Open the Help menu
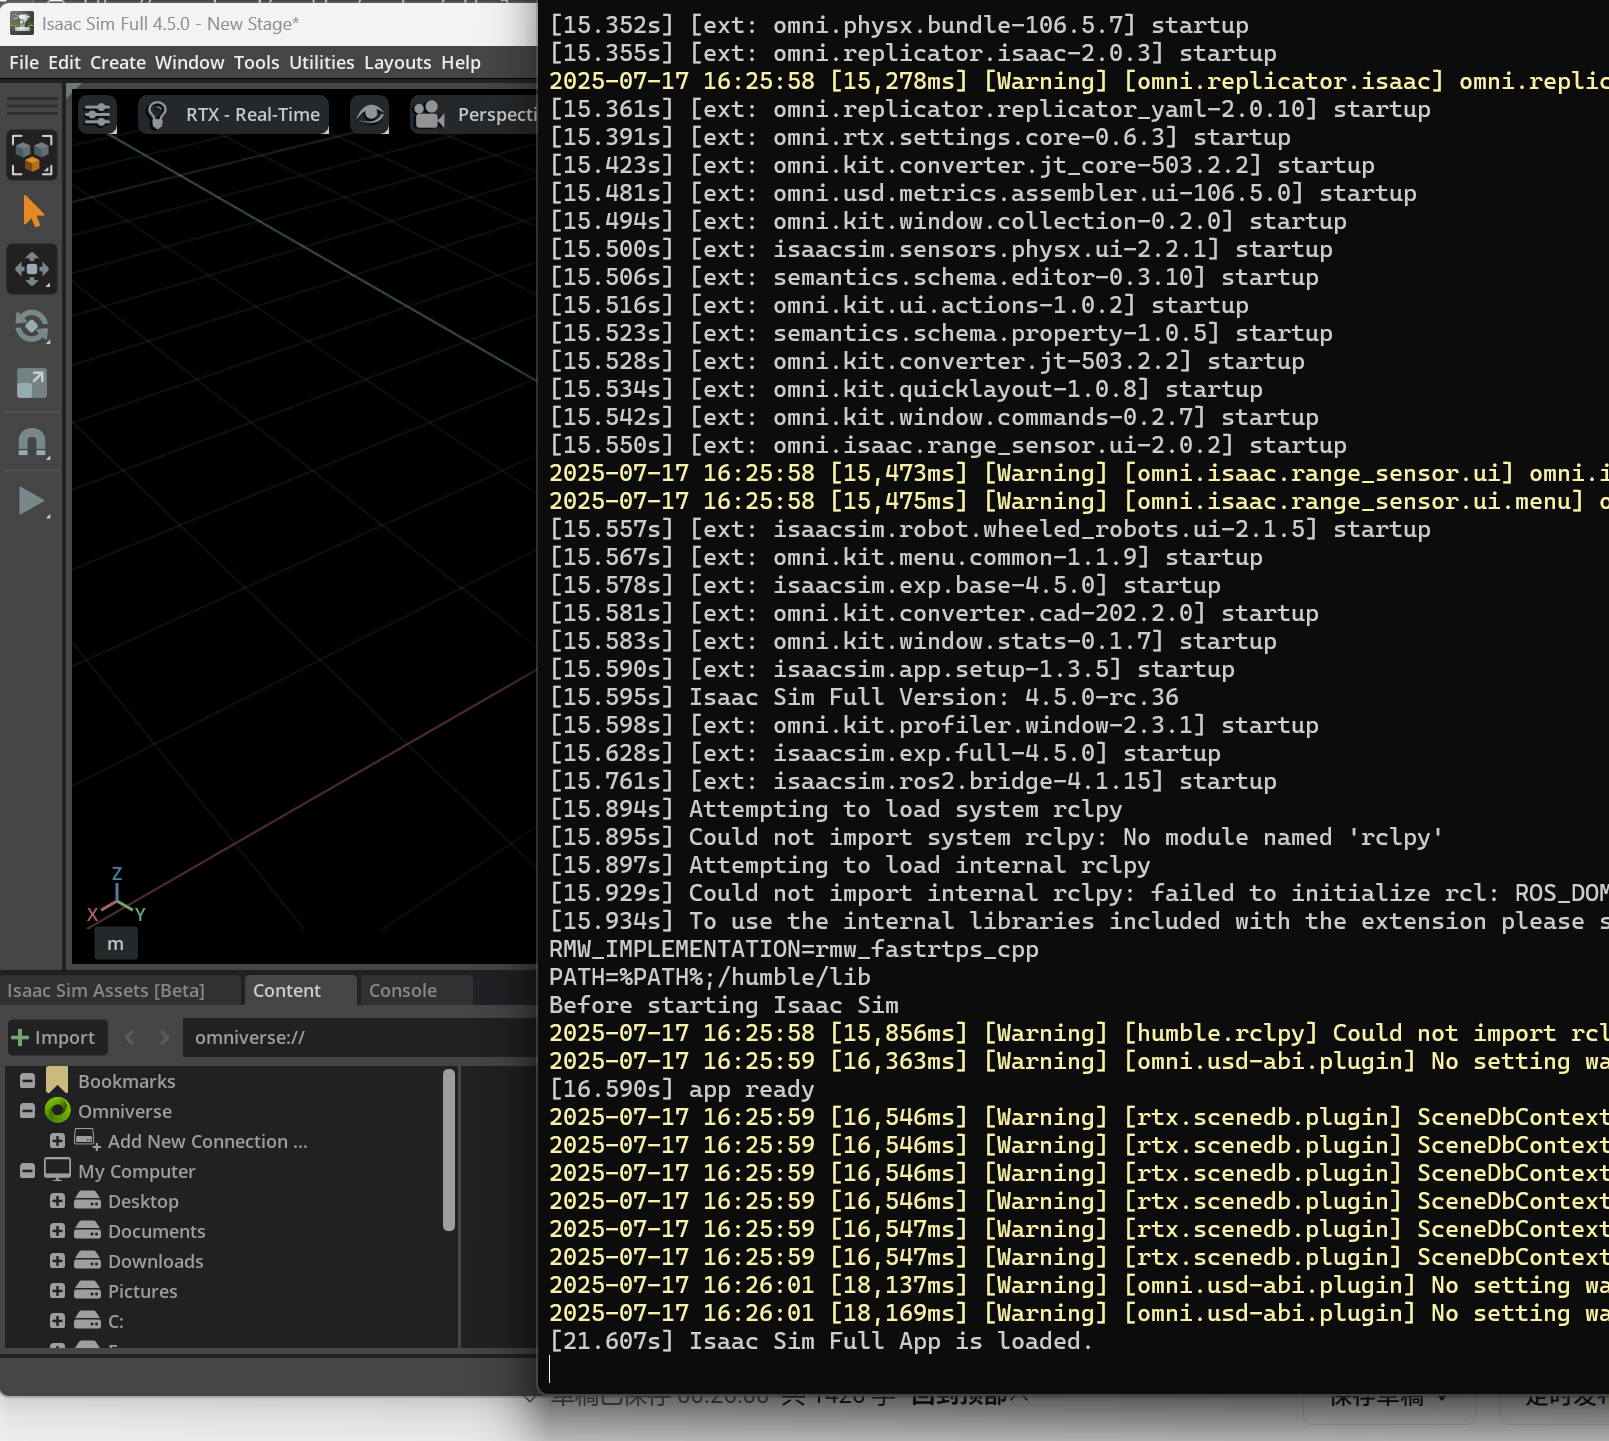This screenshot has height=1441, width=1609. click(x=461, y=62)
